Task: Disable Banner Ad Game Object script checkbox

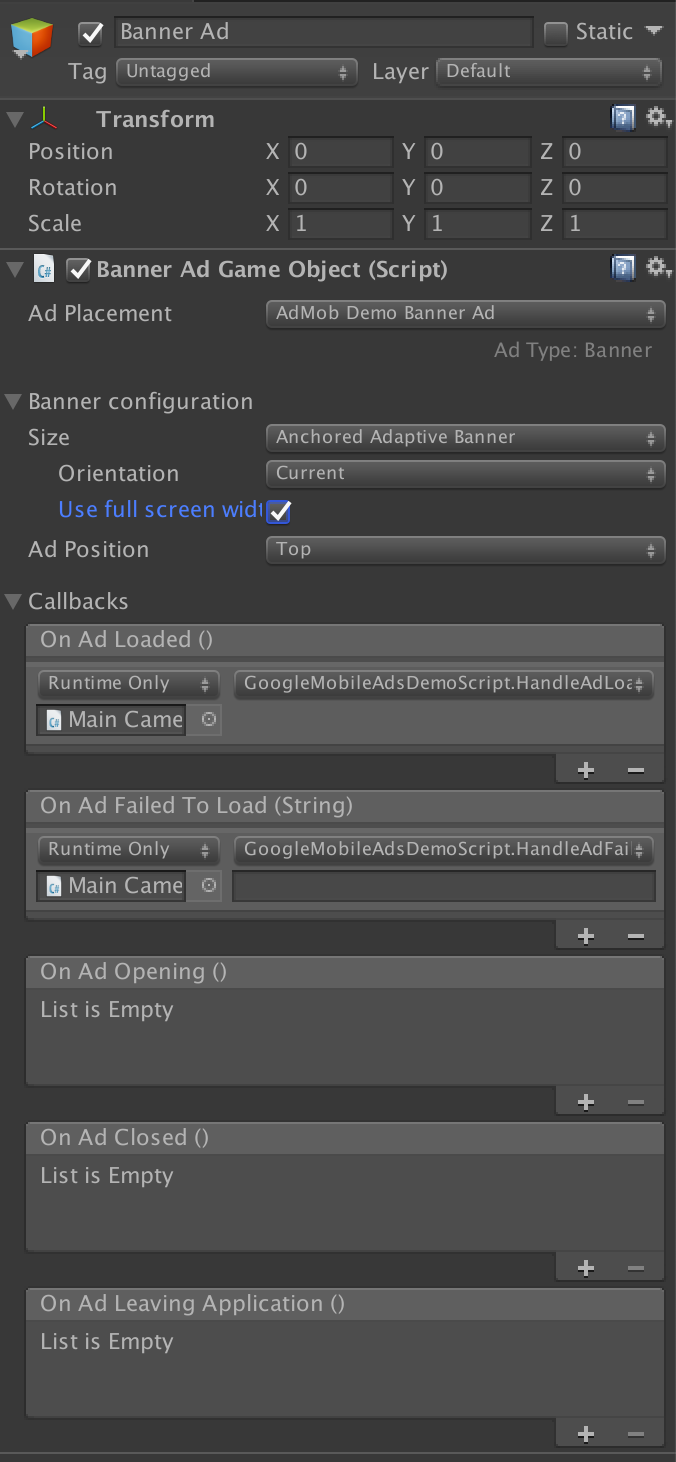Action: (78, 269)
